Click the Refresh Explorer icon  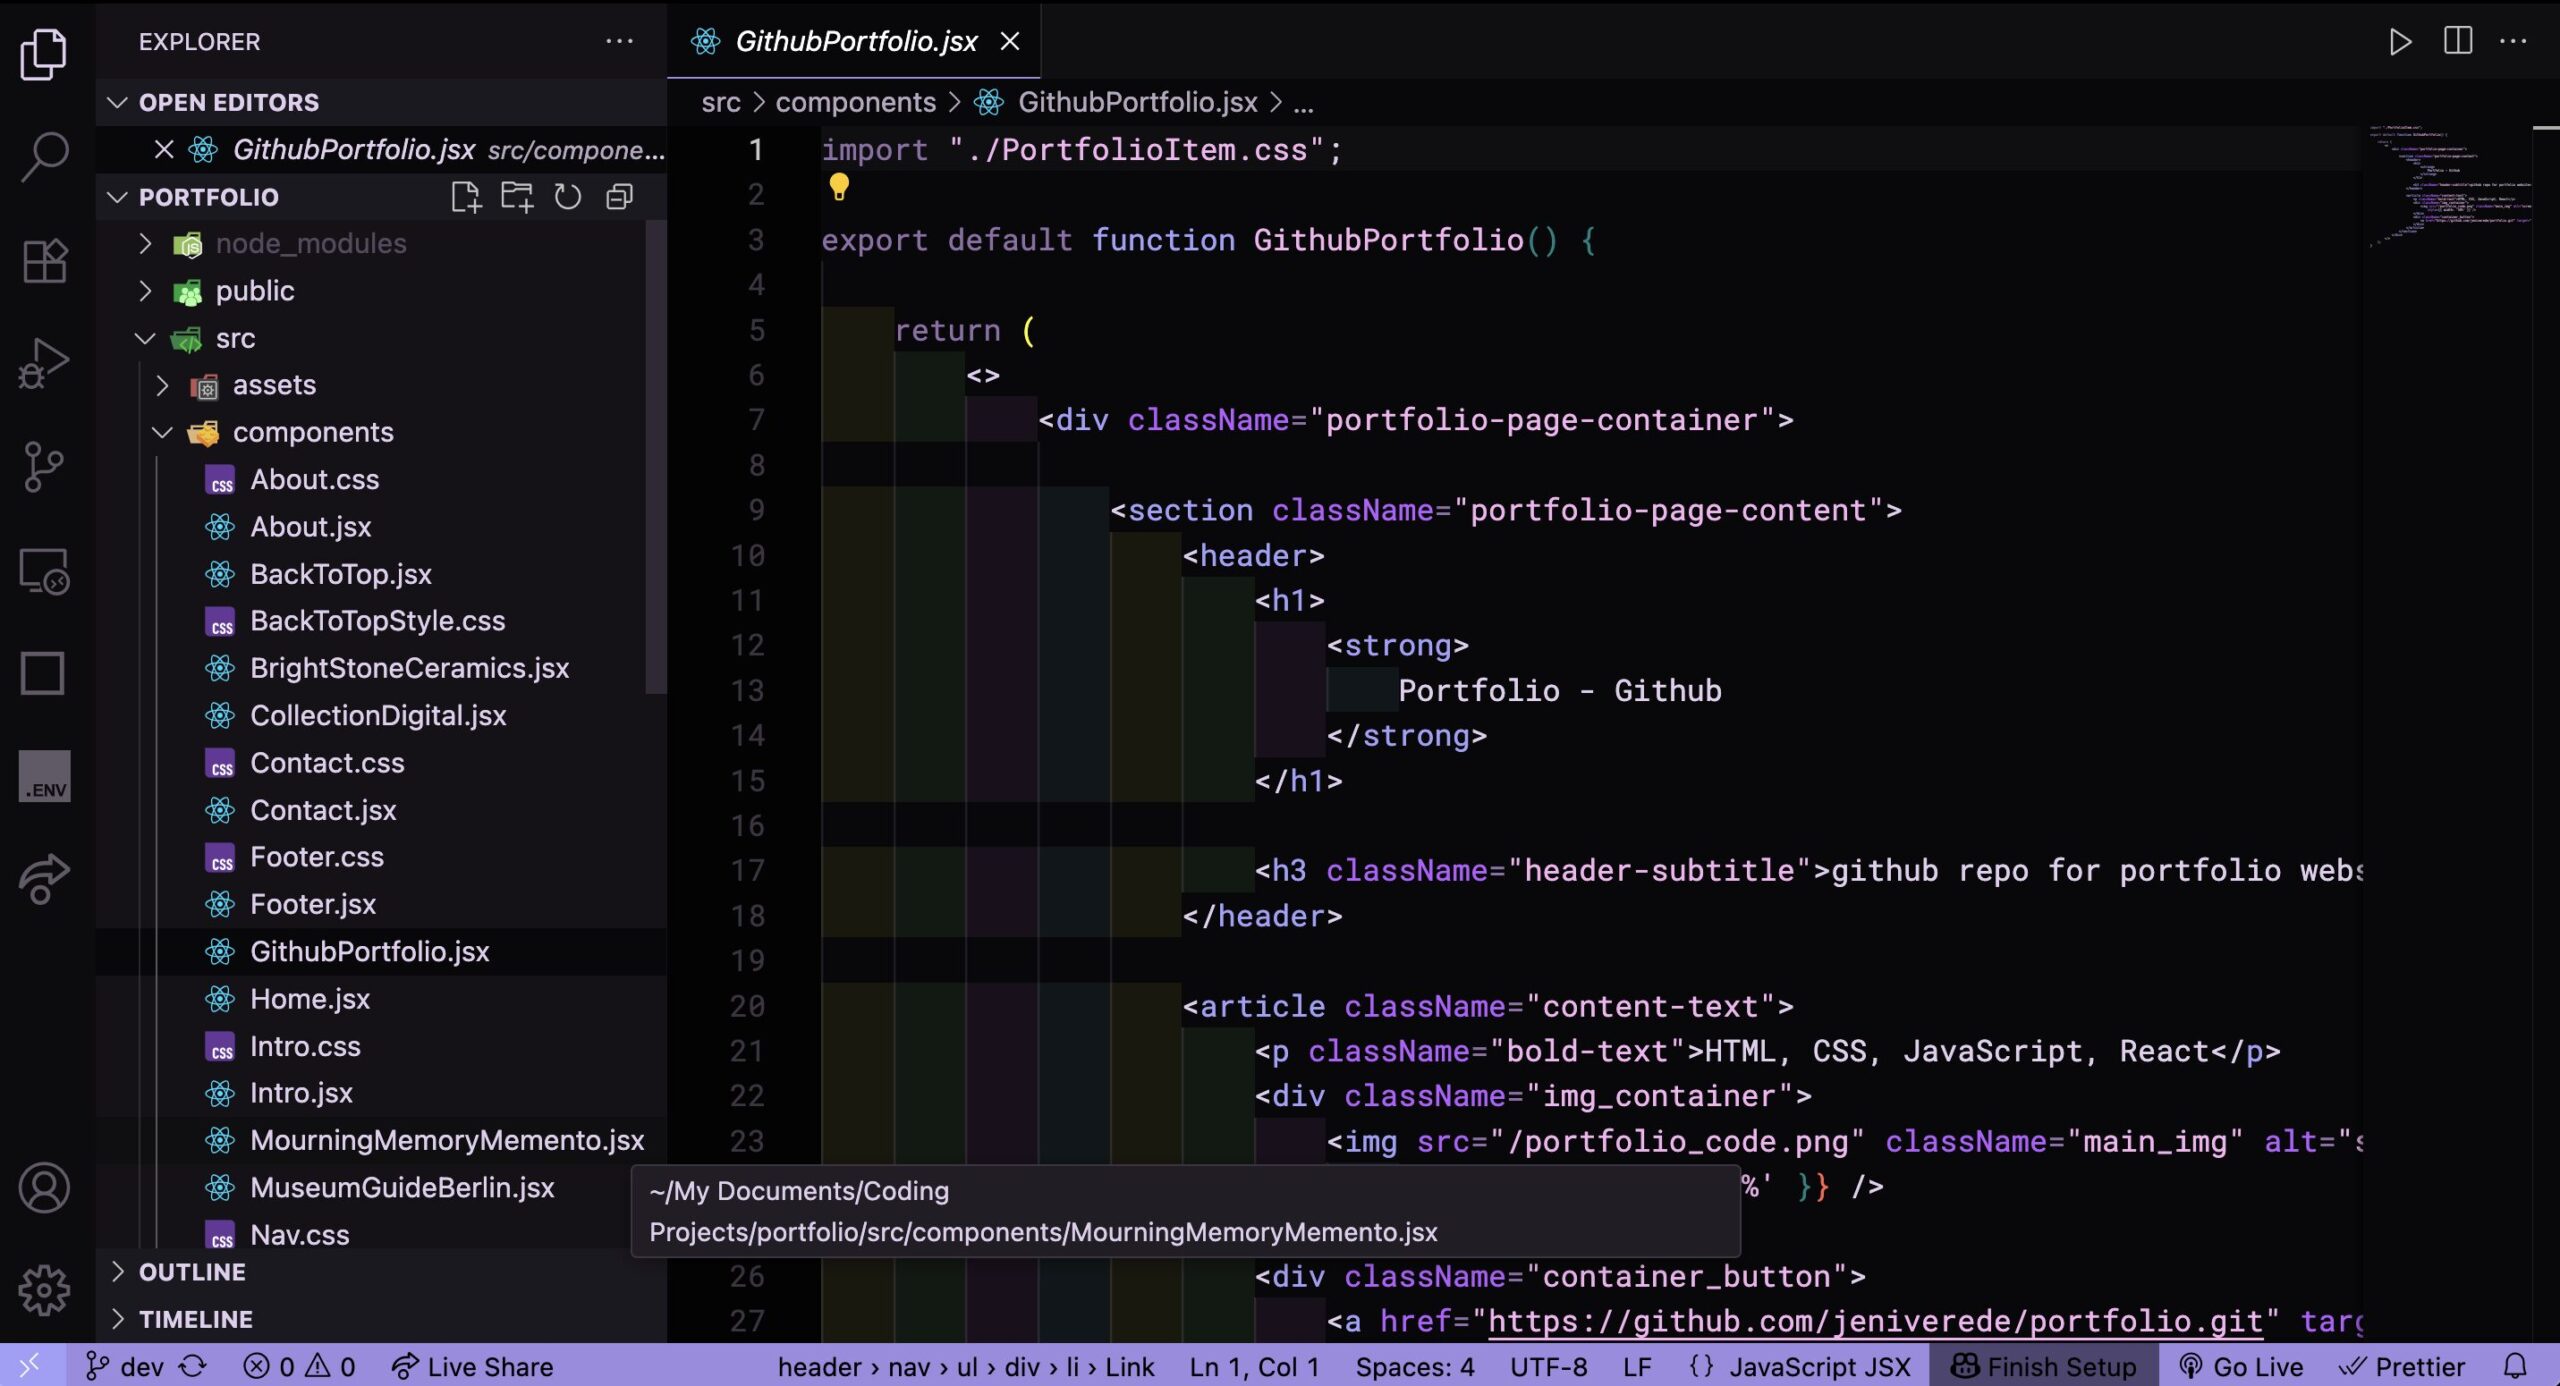[x=567, y=197]
